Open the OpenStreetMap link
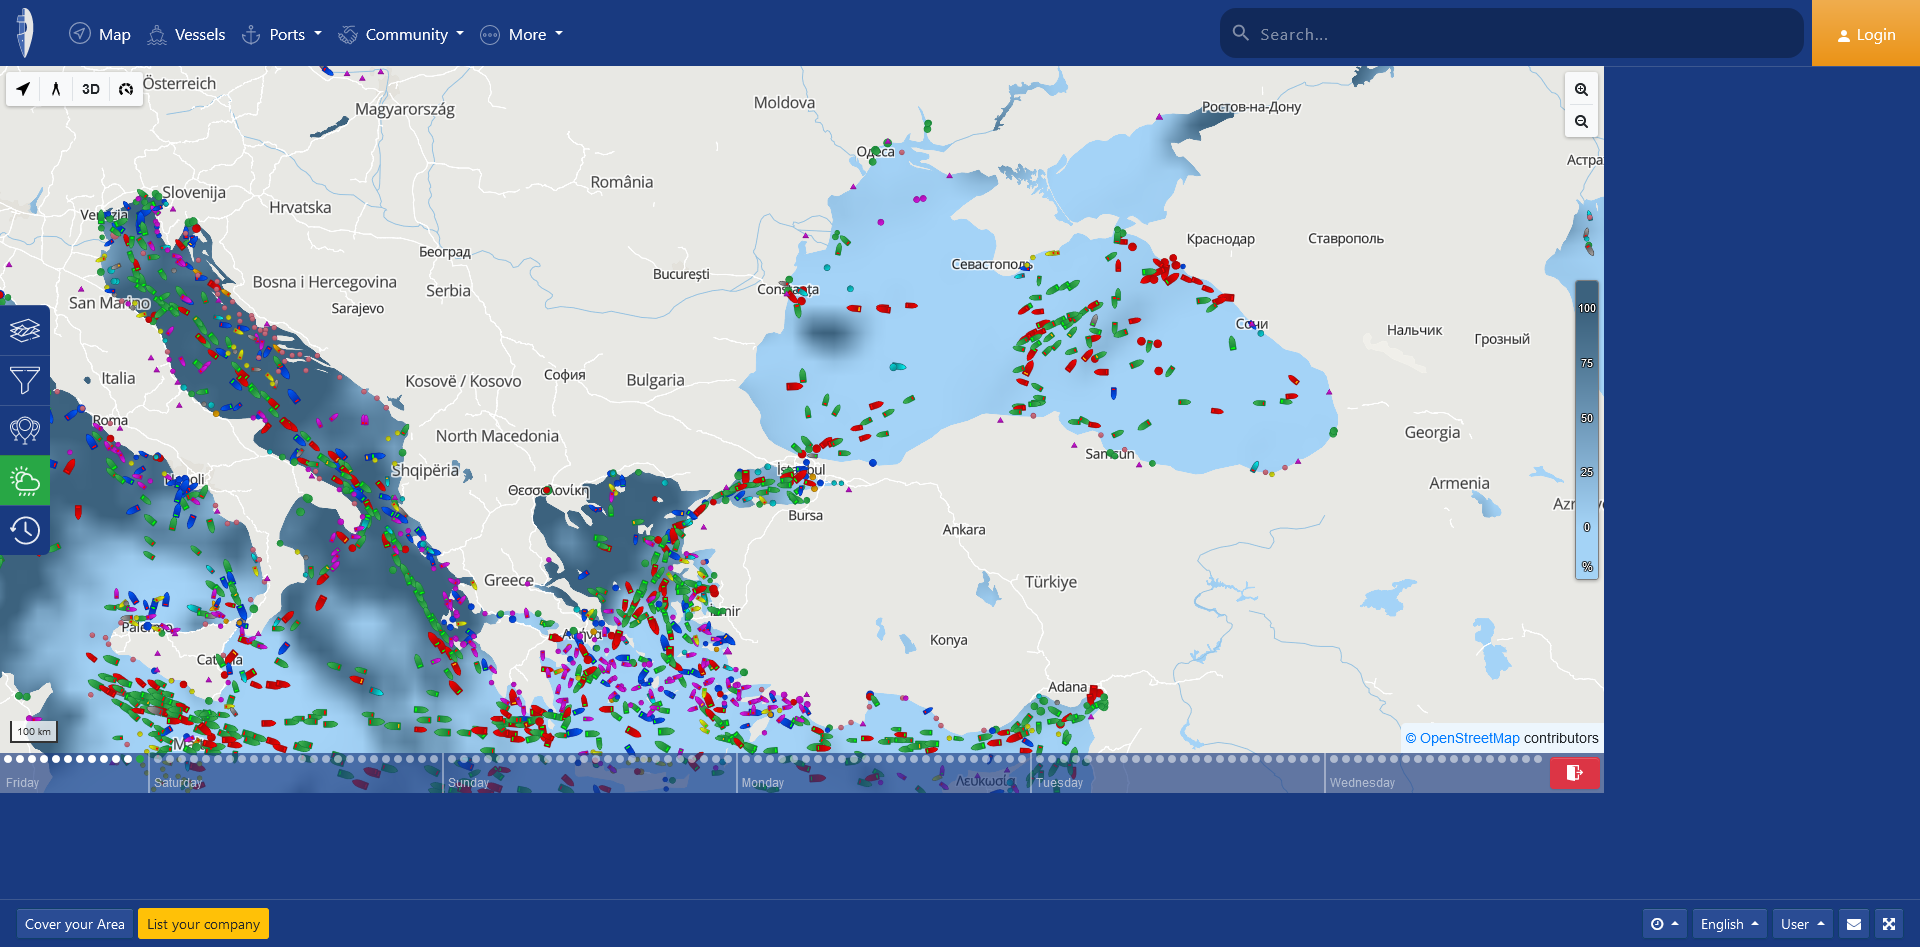The image size is (1920, 947). [1469, 738]
